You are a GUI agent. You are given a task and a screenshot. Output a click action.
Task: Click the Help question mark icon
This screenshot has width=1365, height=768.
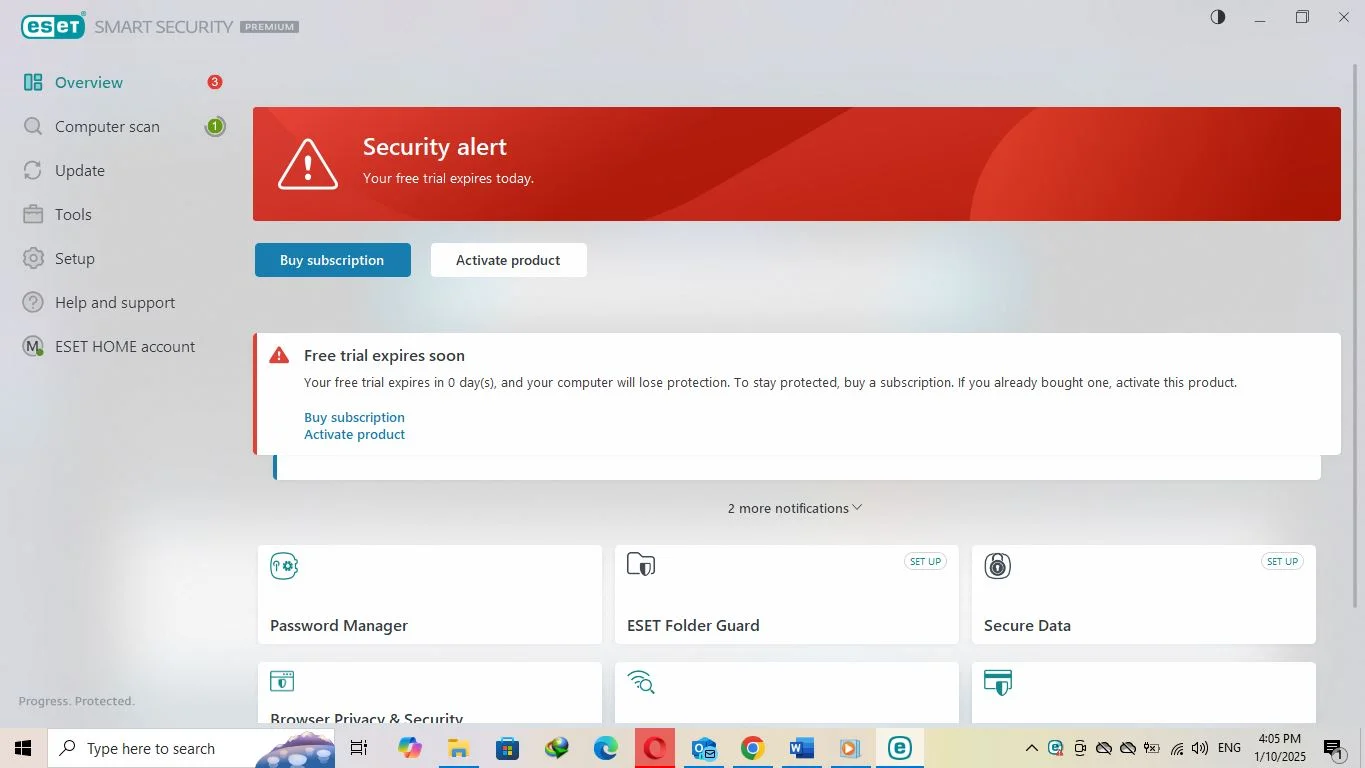(33, 303)
